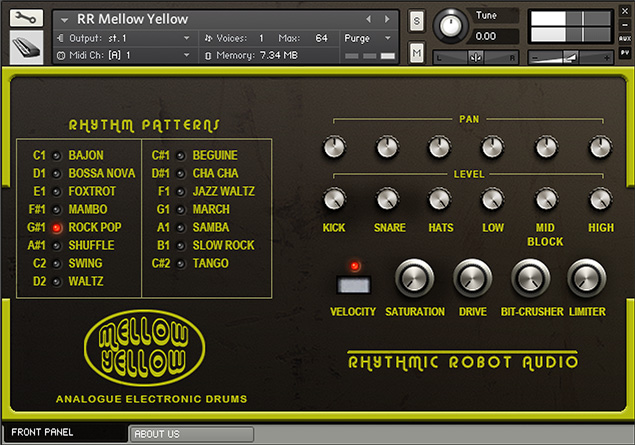The width and height of the screenshot is (635, 445).
Task: Select the BAJON pattern LED
Action: tap(57, 155)
